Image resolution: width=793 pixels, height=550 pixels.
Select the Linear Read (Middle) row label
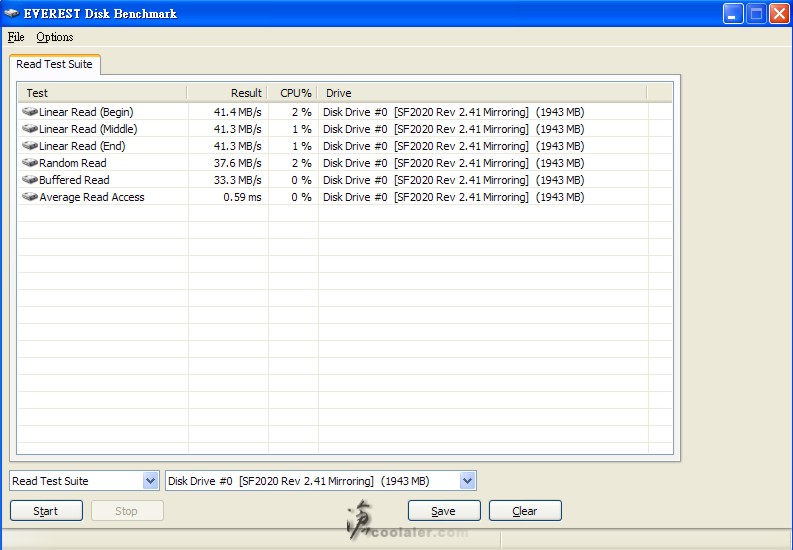[x=88, y=129]
